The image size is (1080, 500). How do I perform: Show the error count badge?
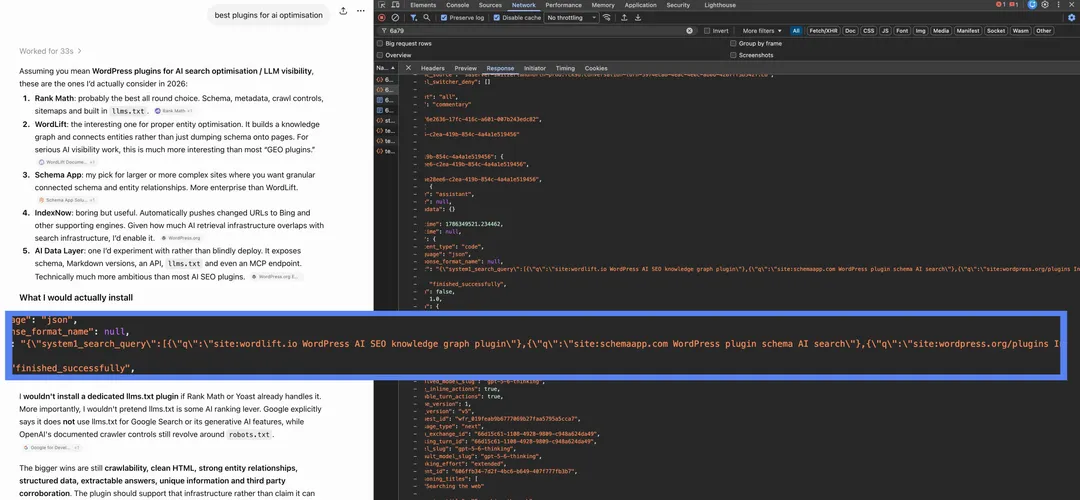pos(1001,5)
